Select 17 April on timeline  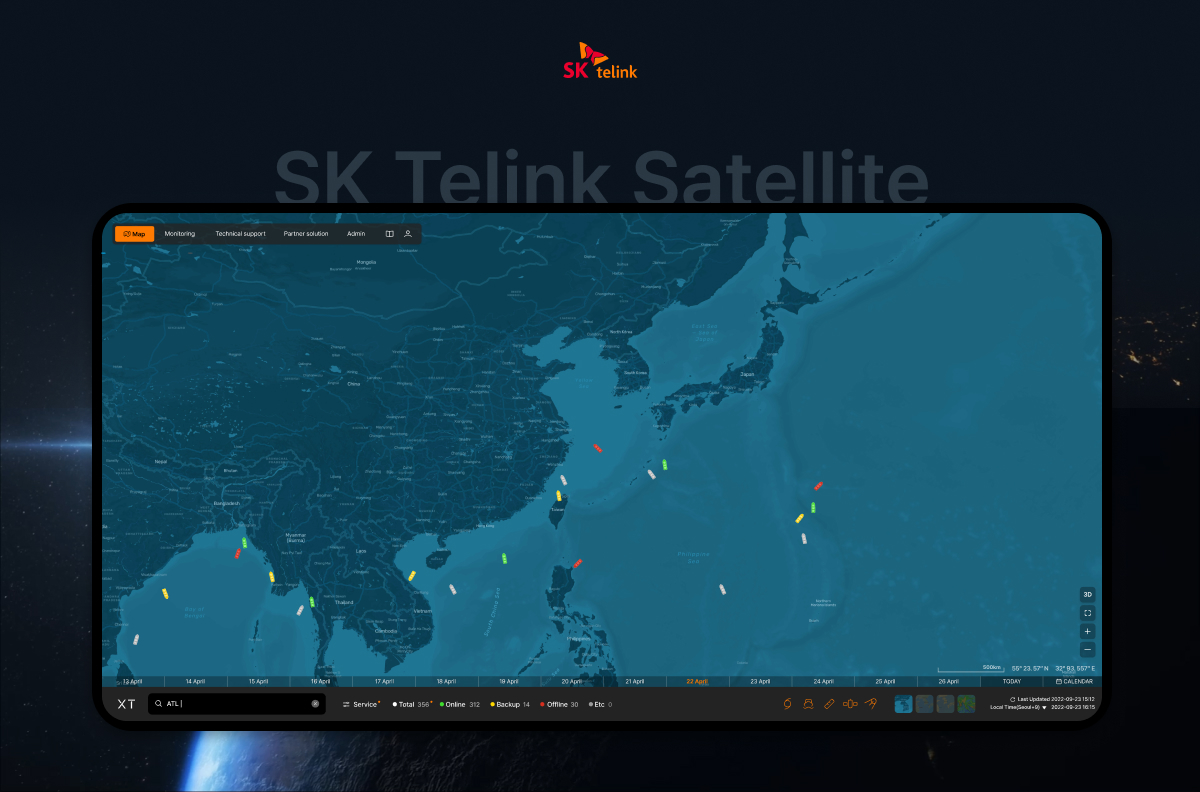383,681
